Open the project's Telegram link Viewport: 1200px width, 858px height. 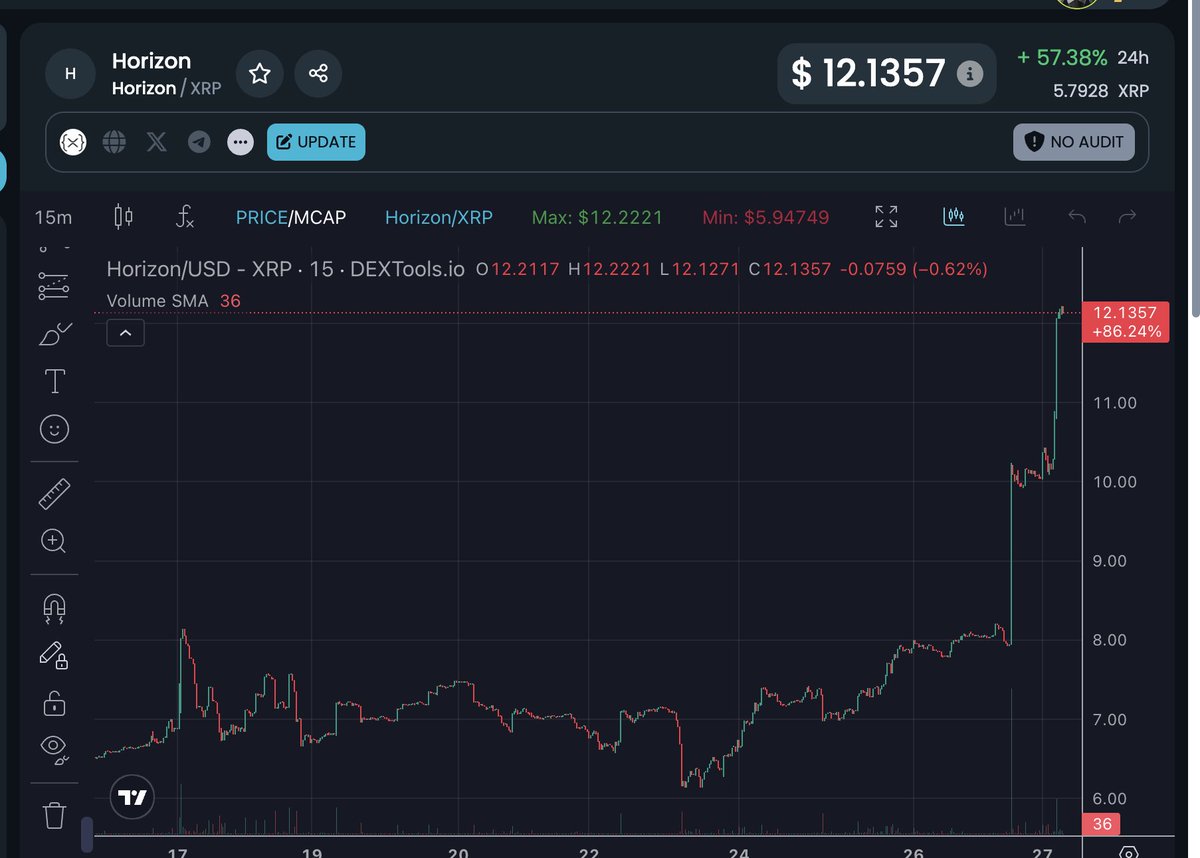199,142
